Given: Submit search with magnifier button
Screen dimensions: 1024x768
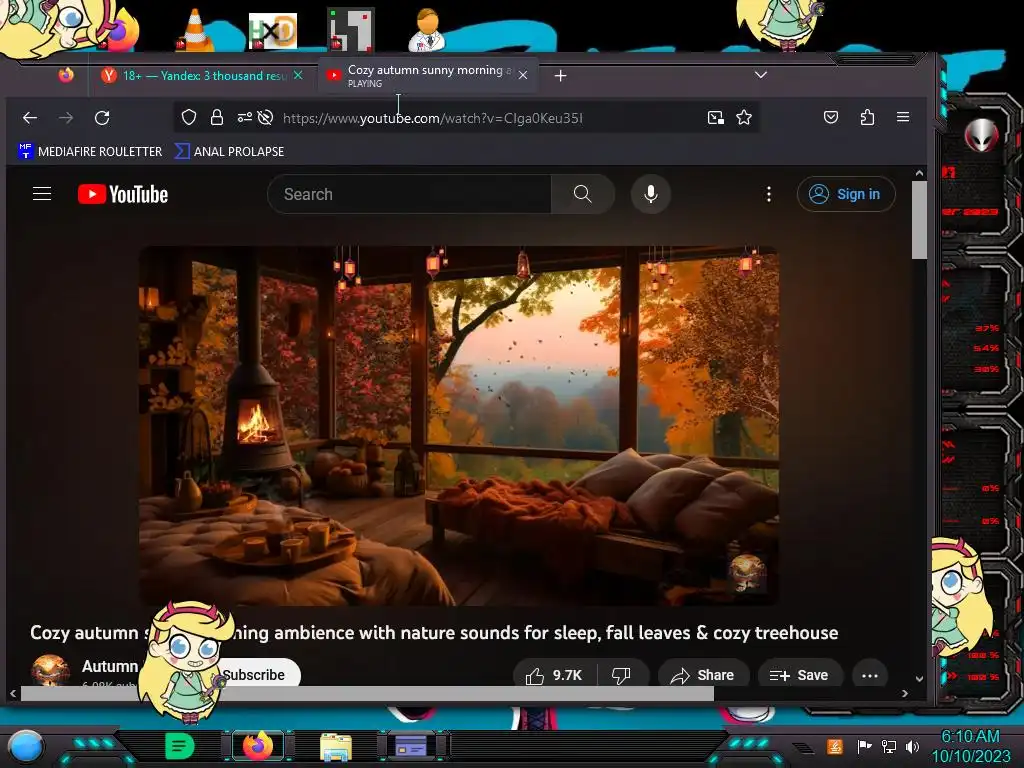Looking at the screenshot, I should pyautogui.click(x=583, y=194).
